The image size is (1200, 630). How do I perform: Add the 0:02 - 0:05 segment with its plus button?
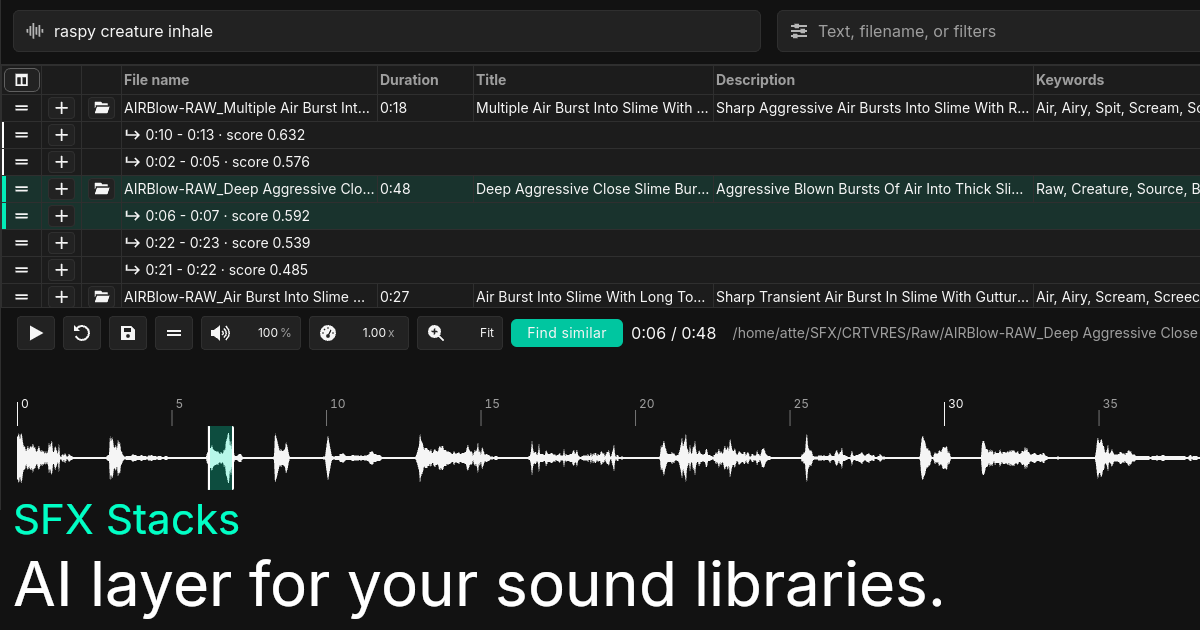61,162
